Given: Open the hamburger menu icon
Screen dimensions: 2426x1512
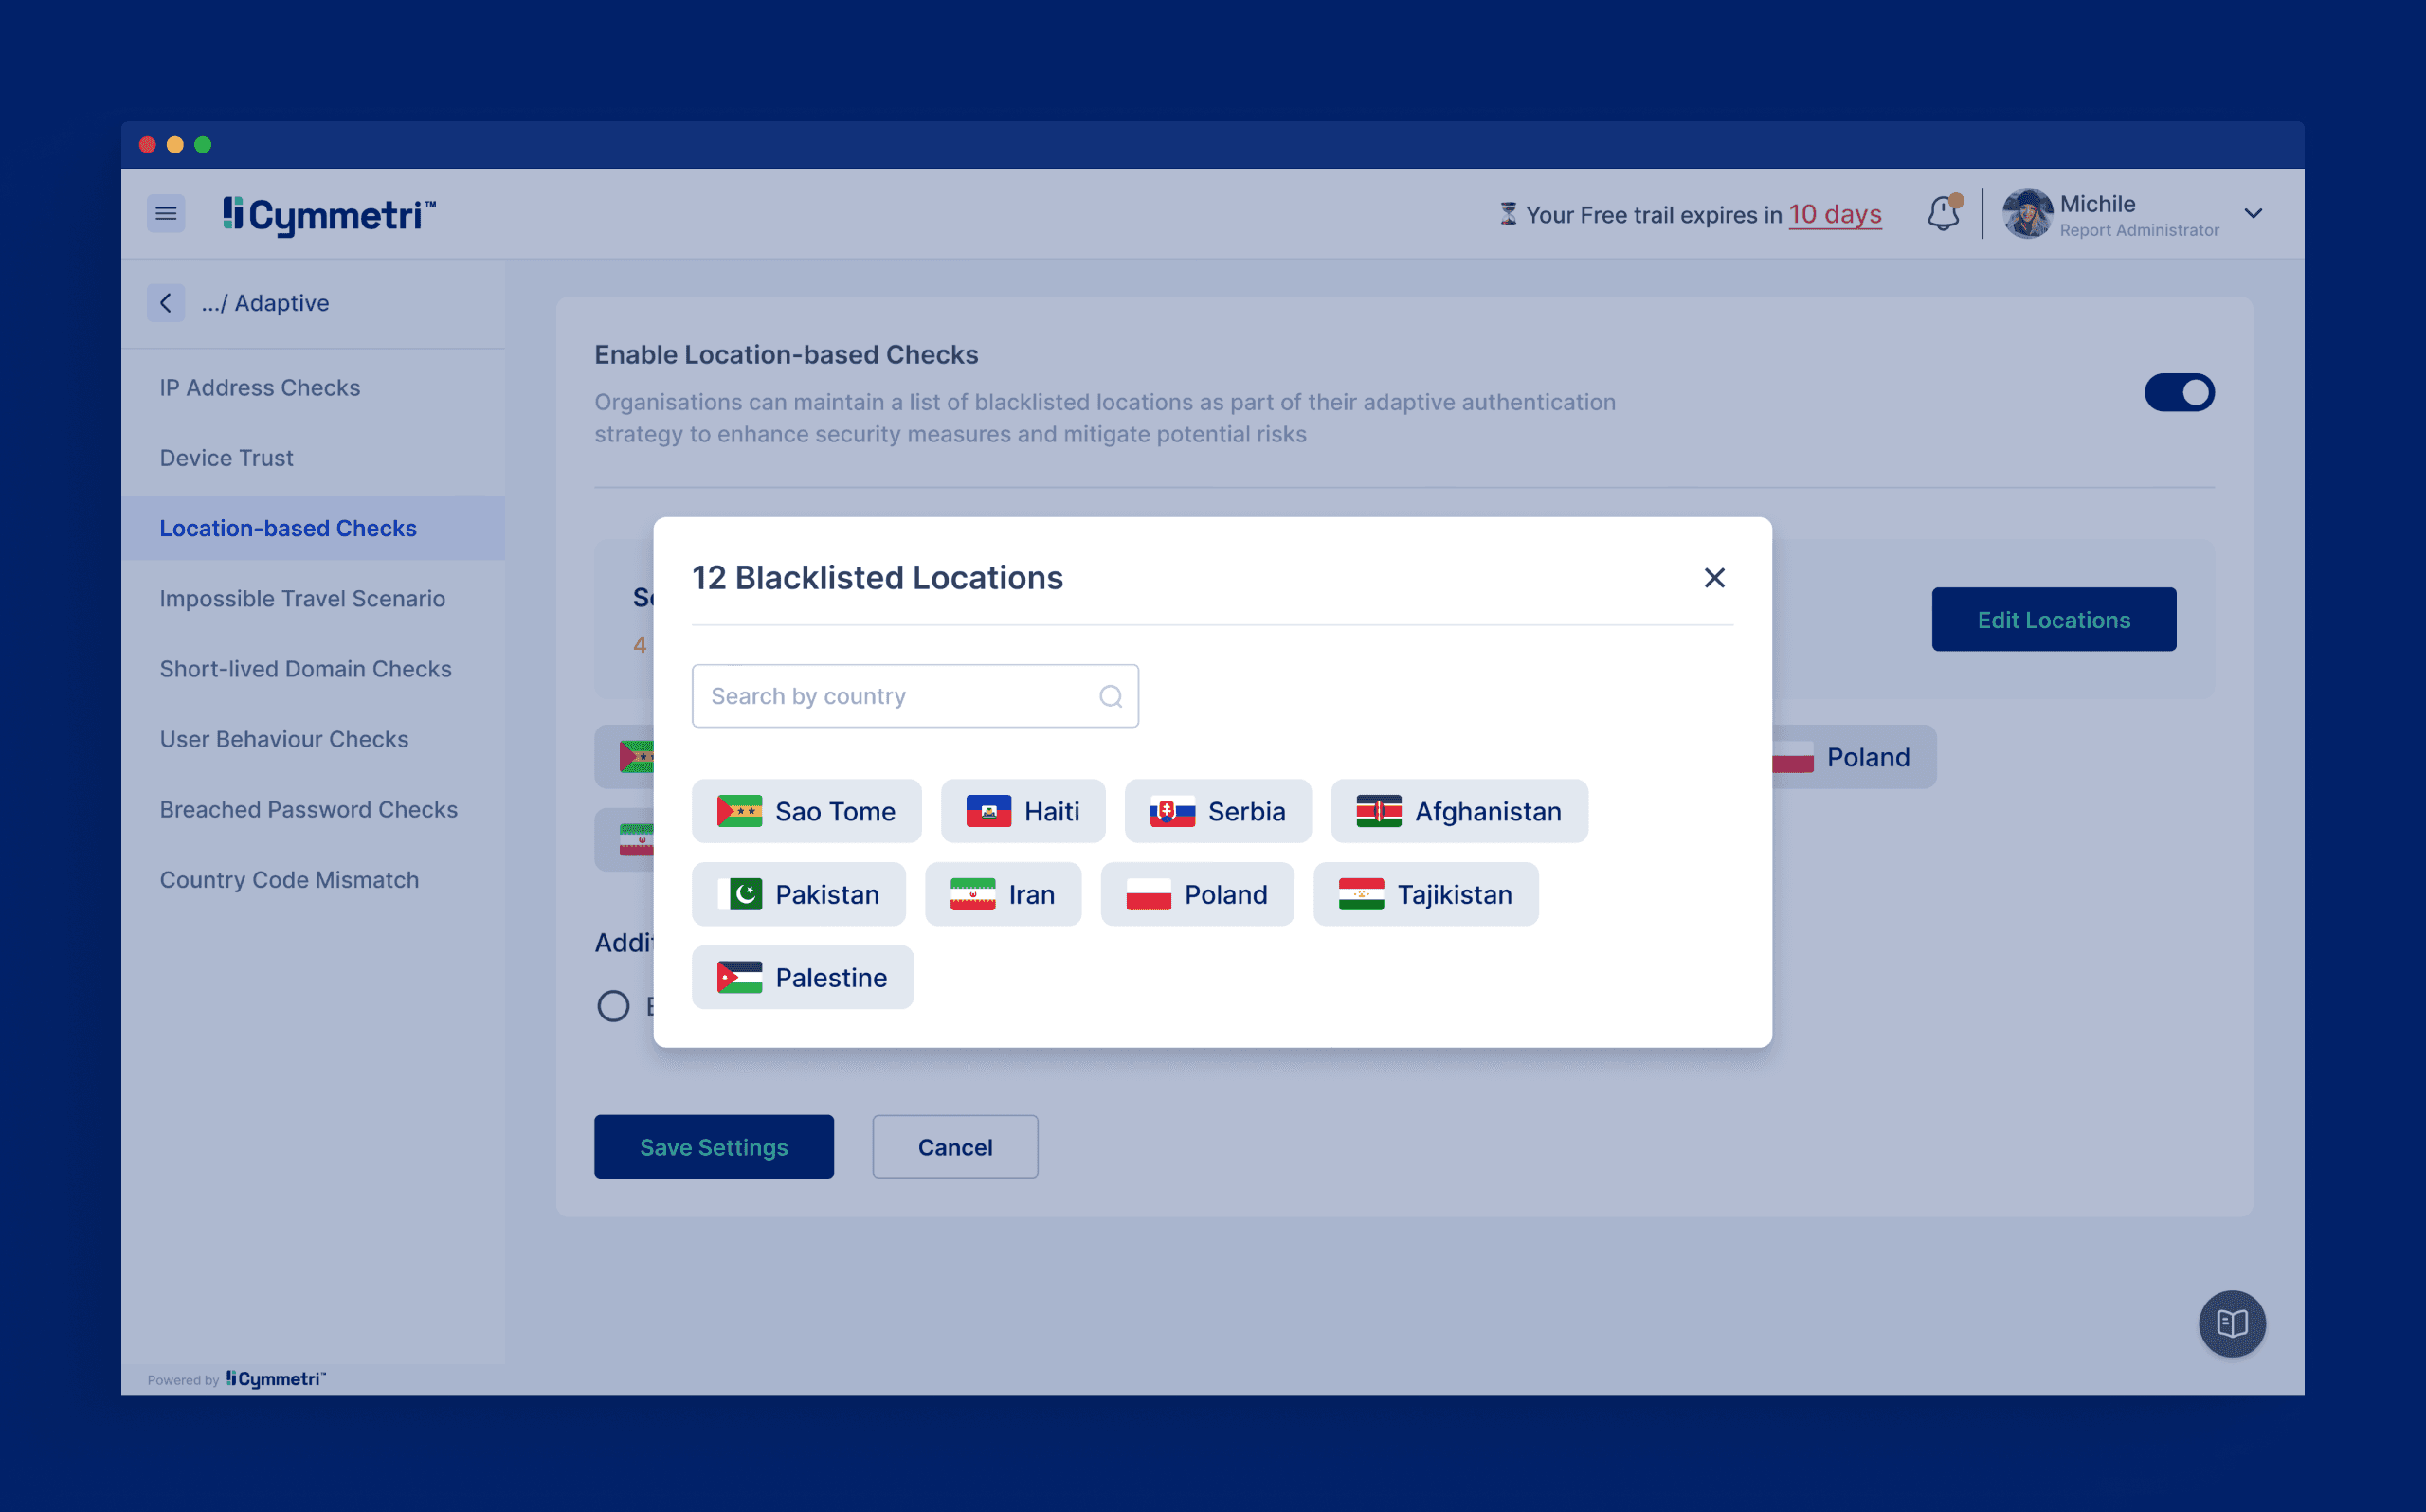Looking at the screenshot, I should click(x=166, y=214).
